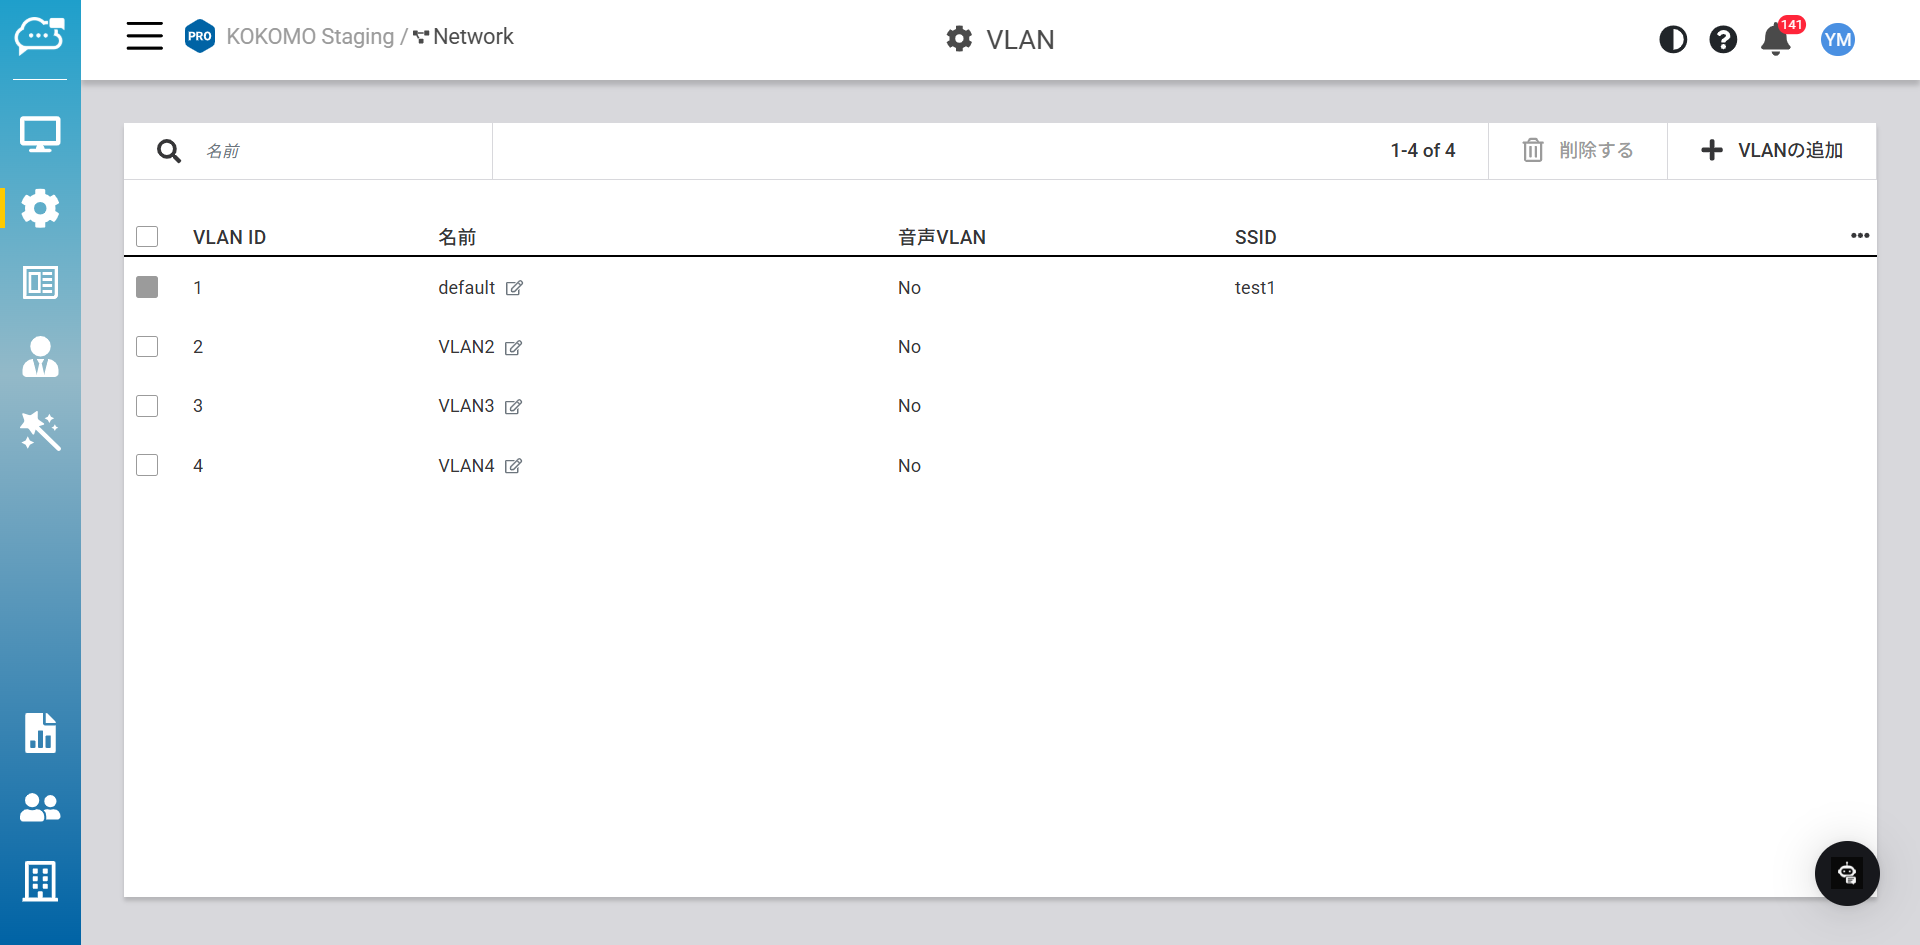Expand the table column options ellipsis
Viewport: 1920px width, 945px height.
[x=1860, y=236]
